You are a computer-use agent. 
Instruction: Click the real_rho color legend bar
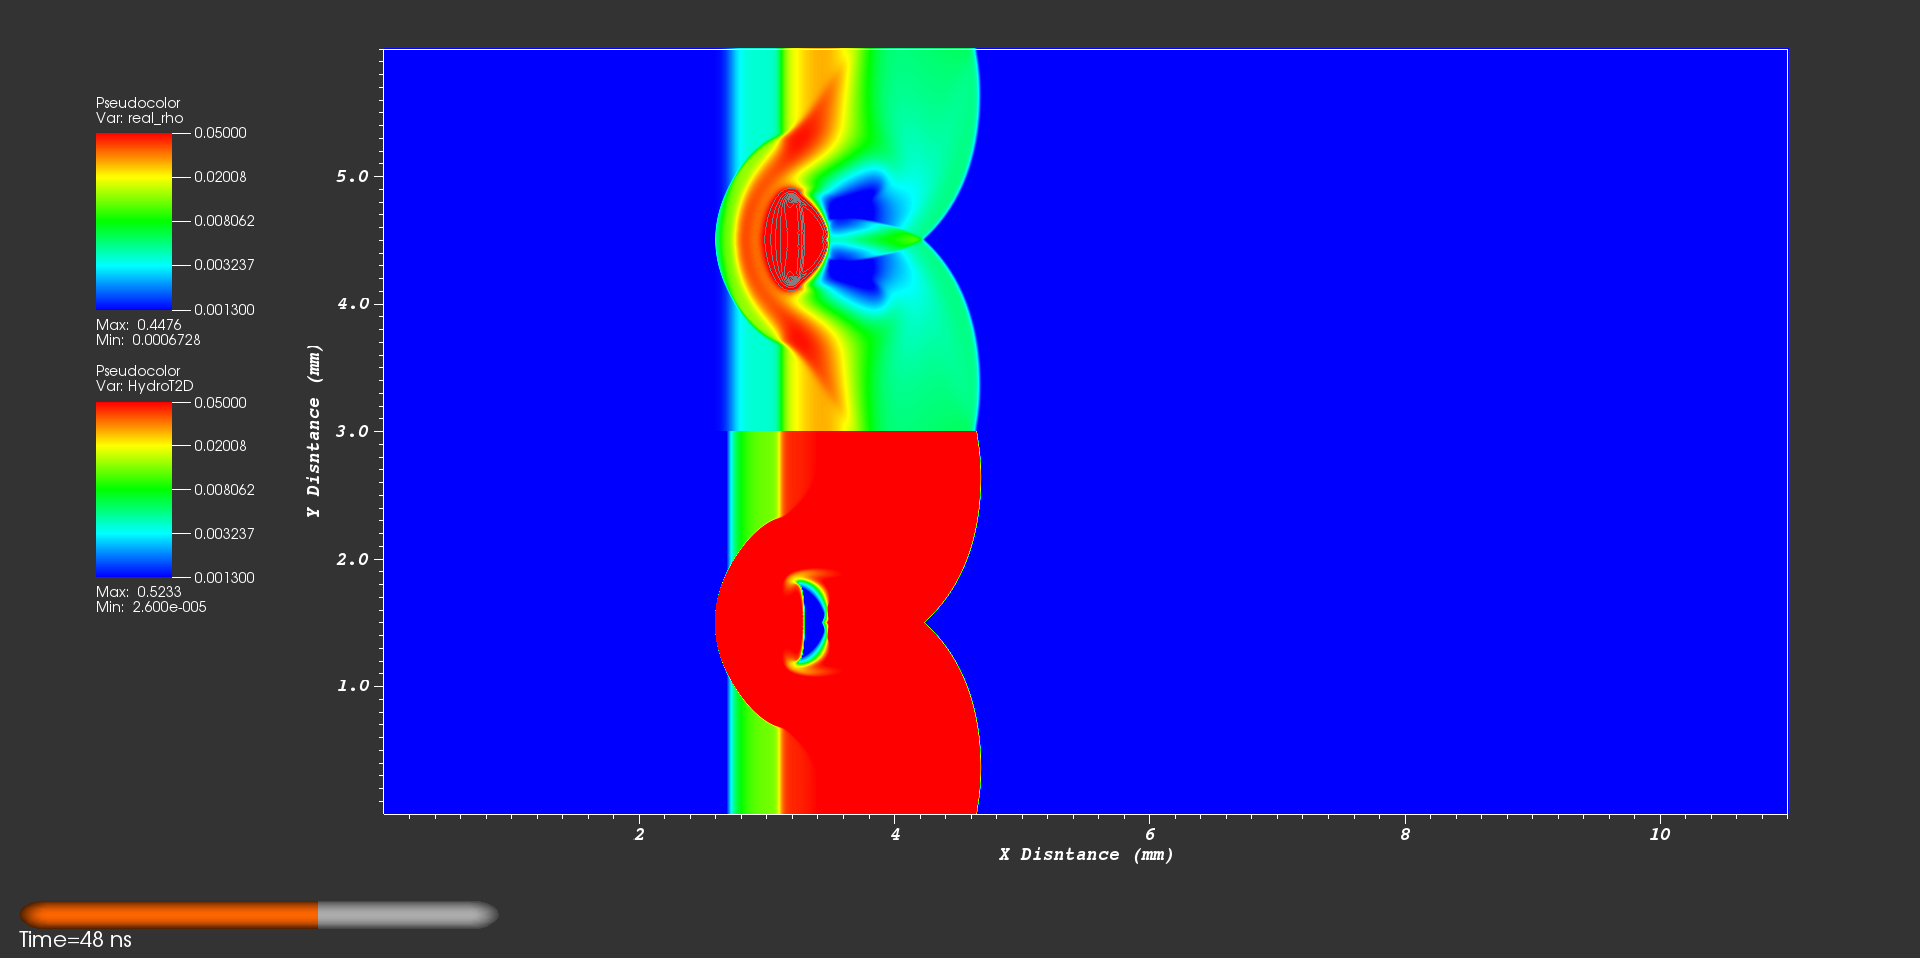(x=134, y=221)
